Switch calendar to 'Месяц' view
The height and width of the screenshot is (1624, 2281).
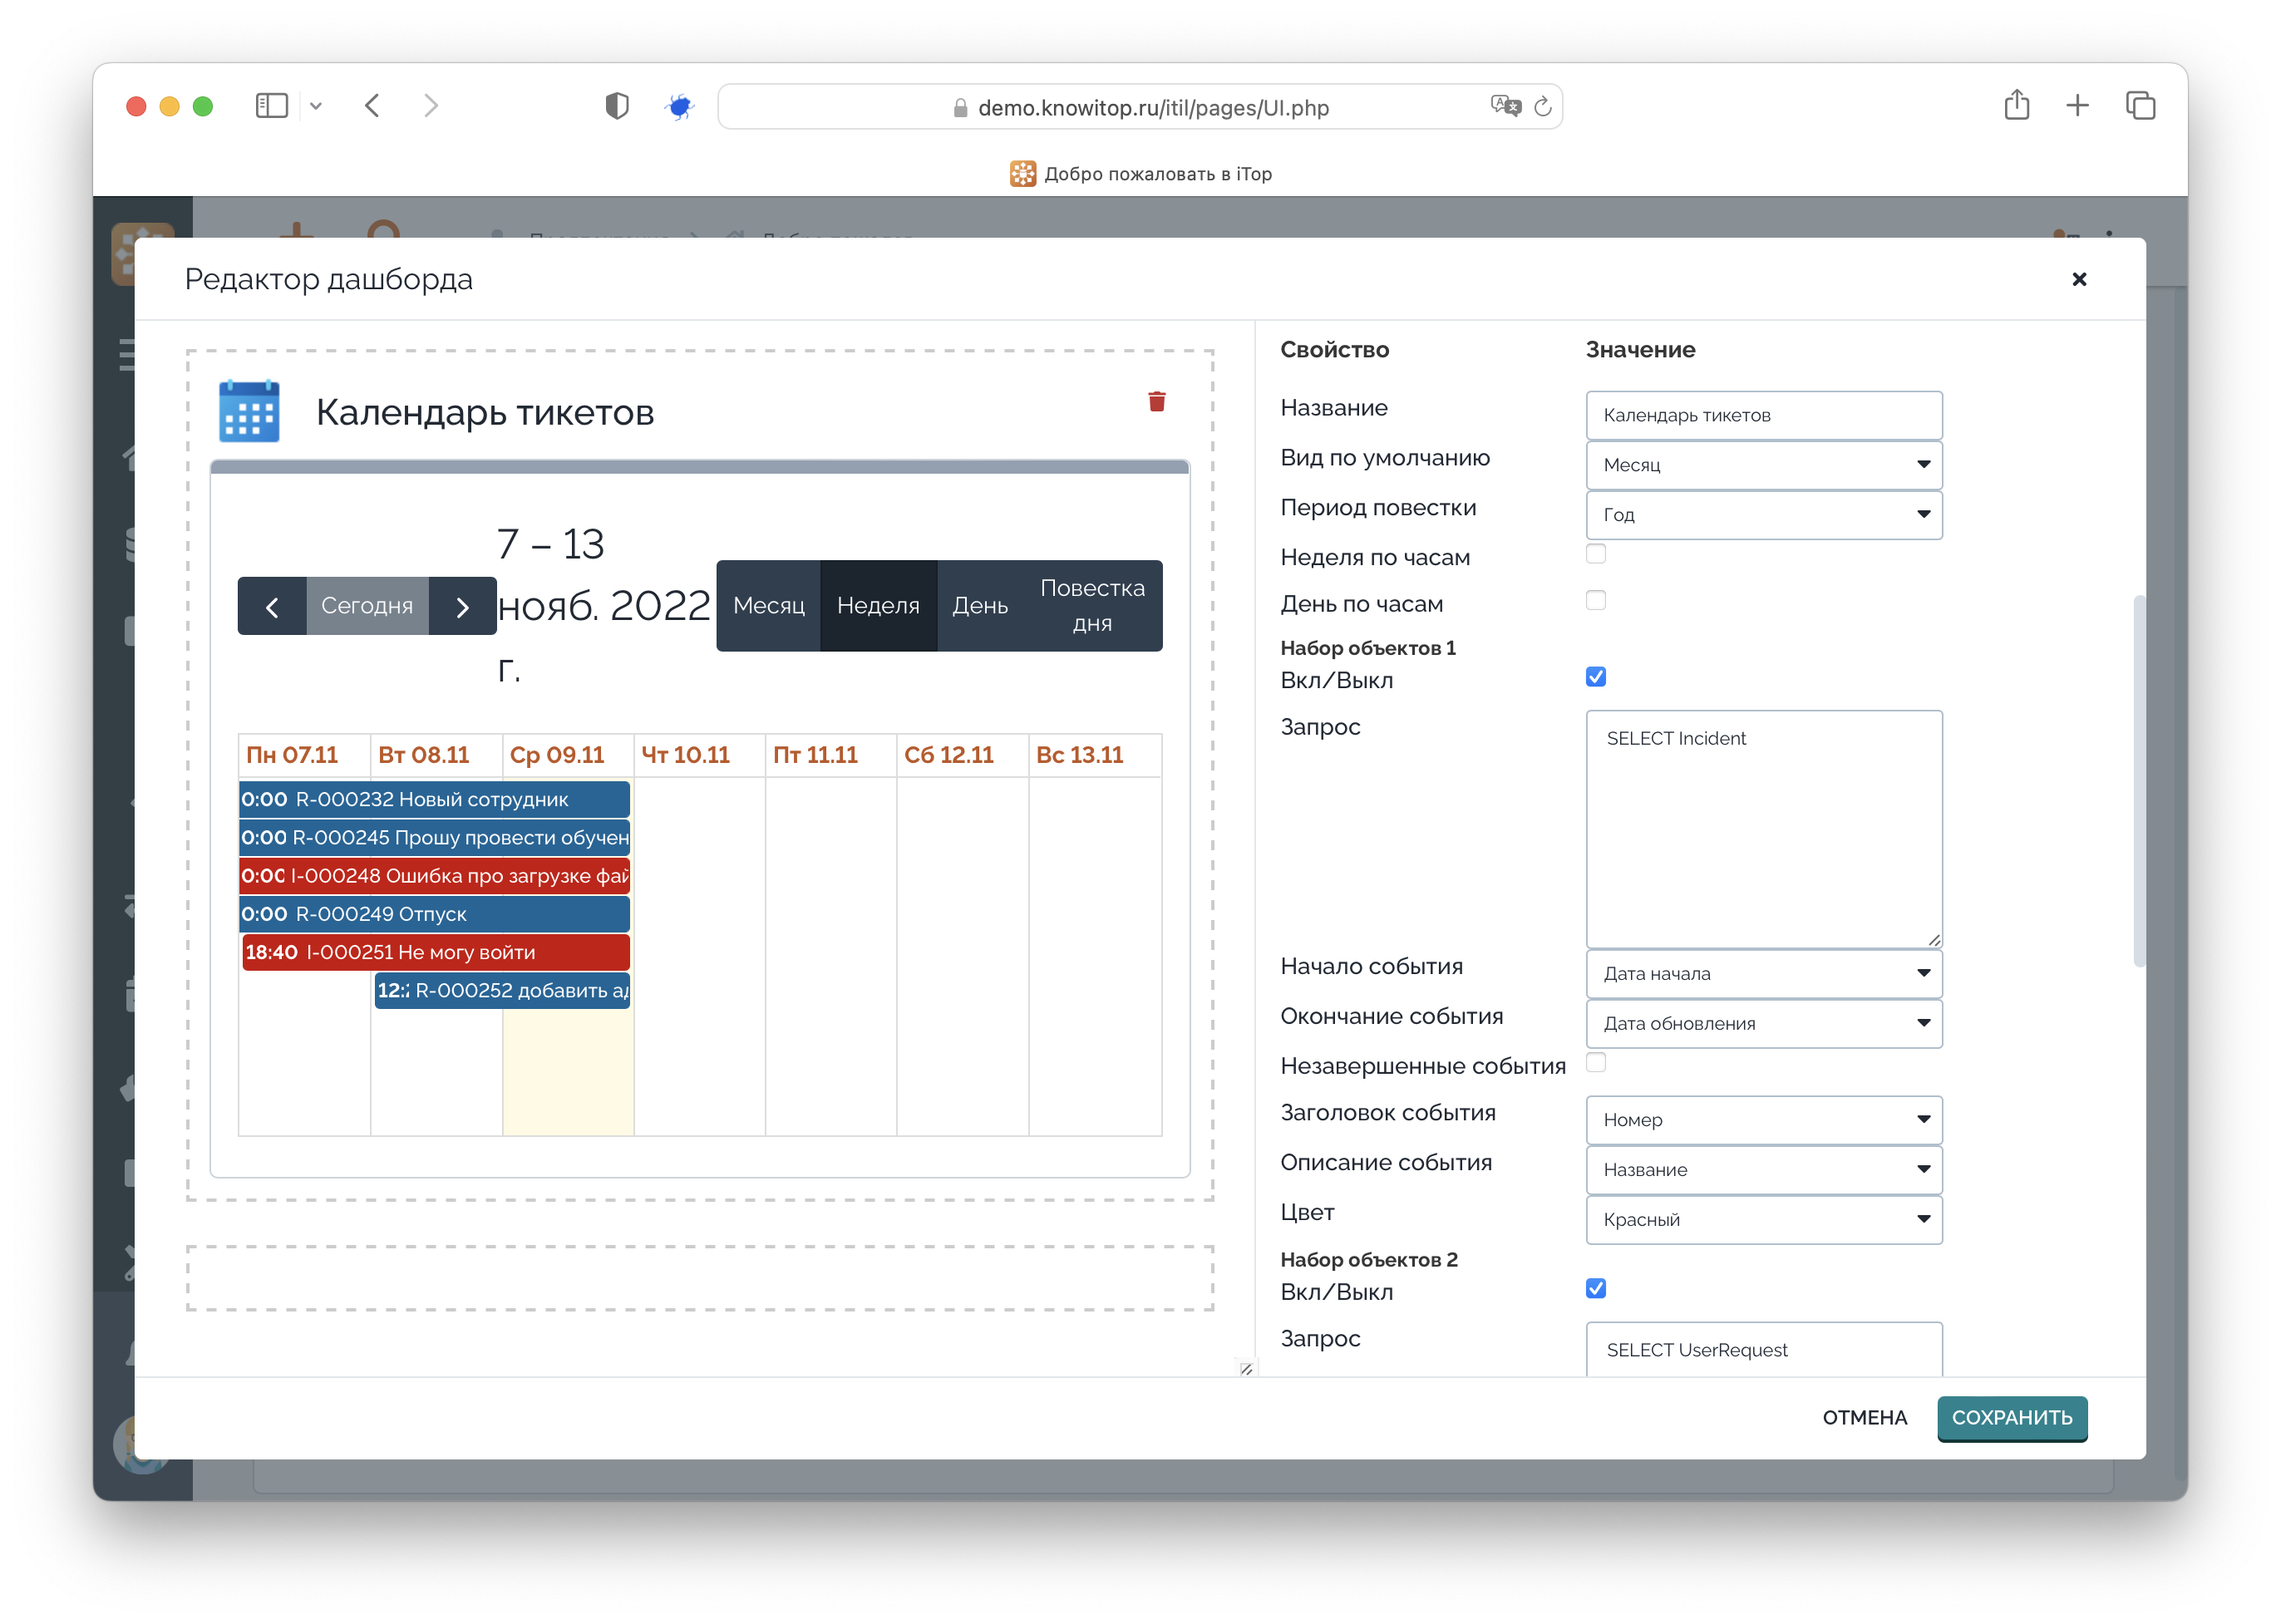click(x=768, y=606)
